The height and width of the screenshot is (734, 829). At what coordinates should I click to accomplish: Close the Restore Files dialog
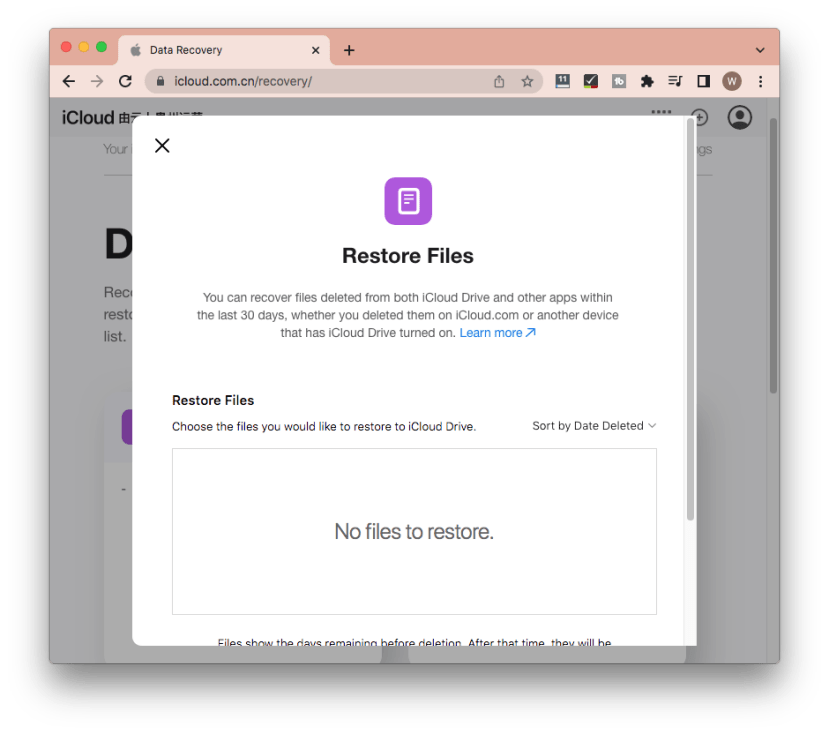click(162, 145)
